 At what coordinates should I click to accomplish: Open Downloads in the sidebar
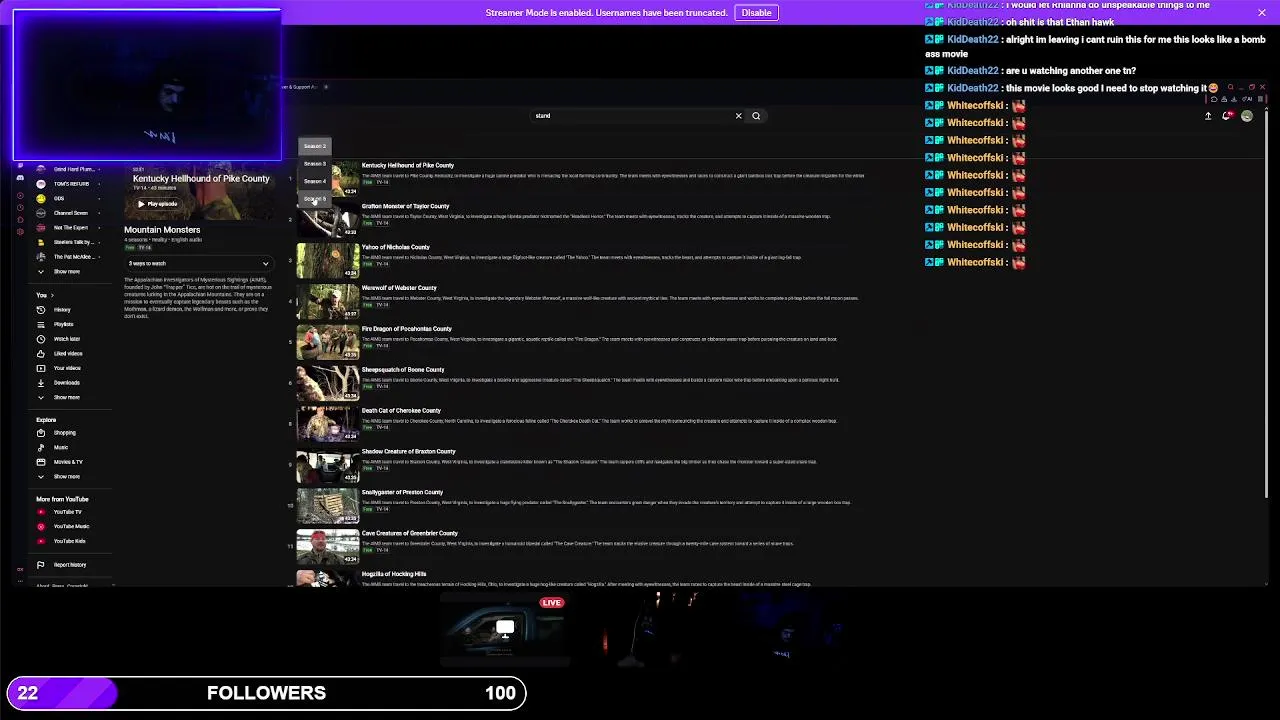(x=66, y=383)
